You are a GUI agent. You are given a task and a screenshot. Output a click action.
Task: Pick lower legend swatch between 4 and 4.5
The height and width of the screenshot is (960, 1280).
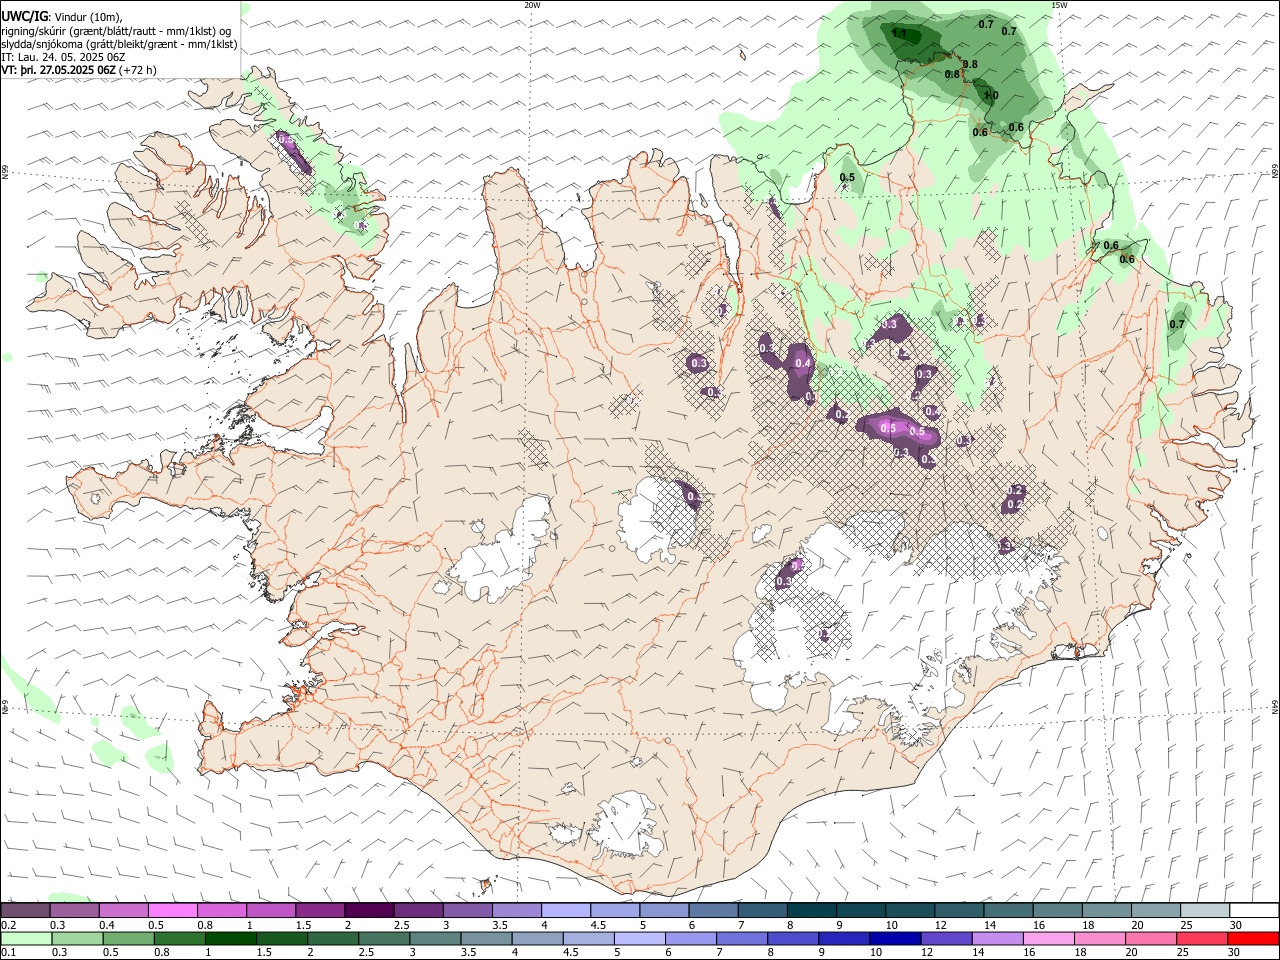pyautogui.click(x=536, y=939)
